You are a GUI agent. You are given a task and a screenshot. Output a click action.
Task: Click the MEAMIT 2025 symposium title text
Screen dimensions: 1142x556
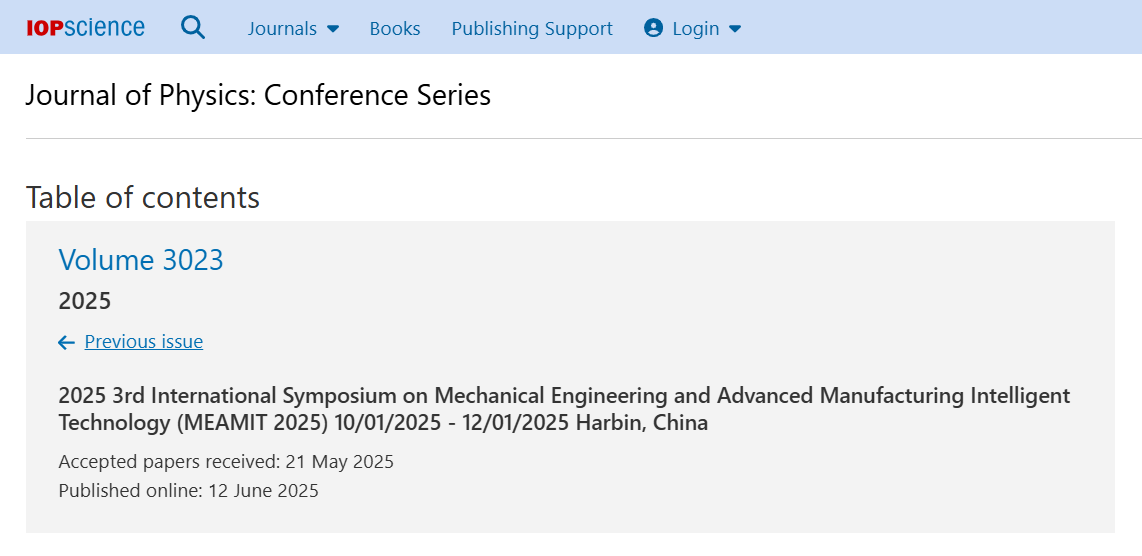pos(564,409)
